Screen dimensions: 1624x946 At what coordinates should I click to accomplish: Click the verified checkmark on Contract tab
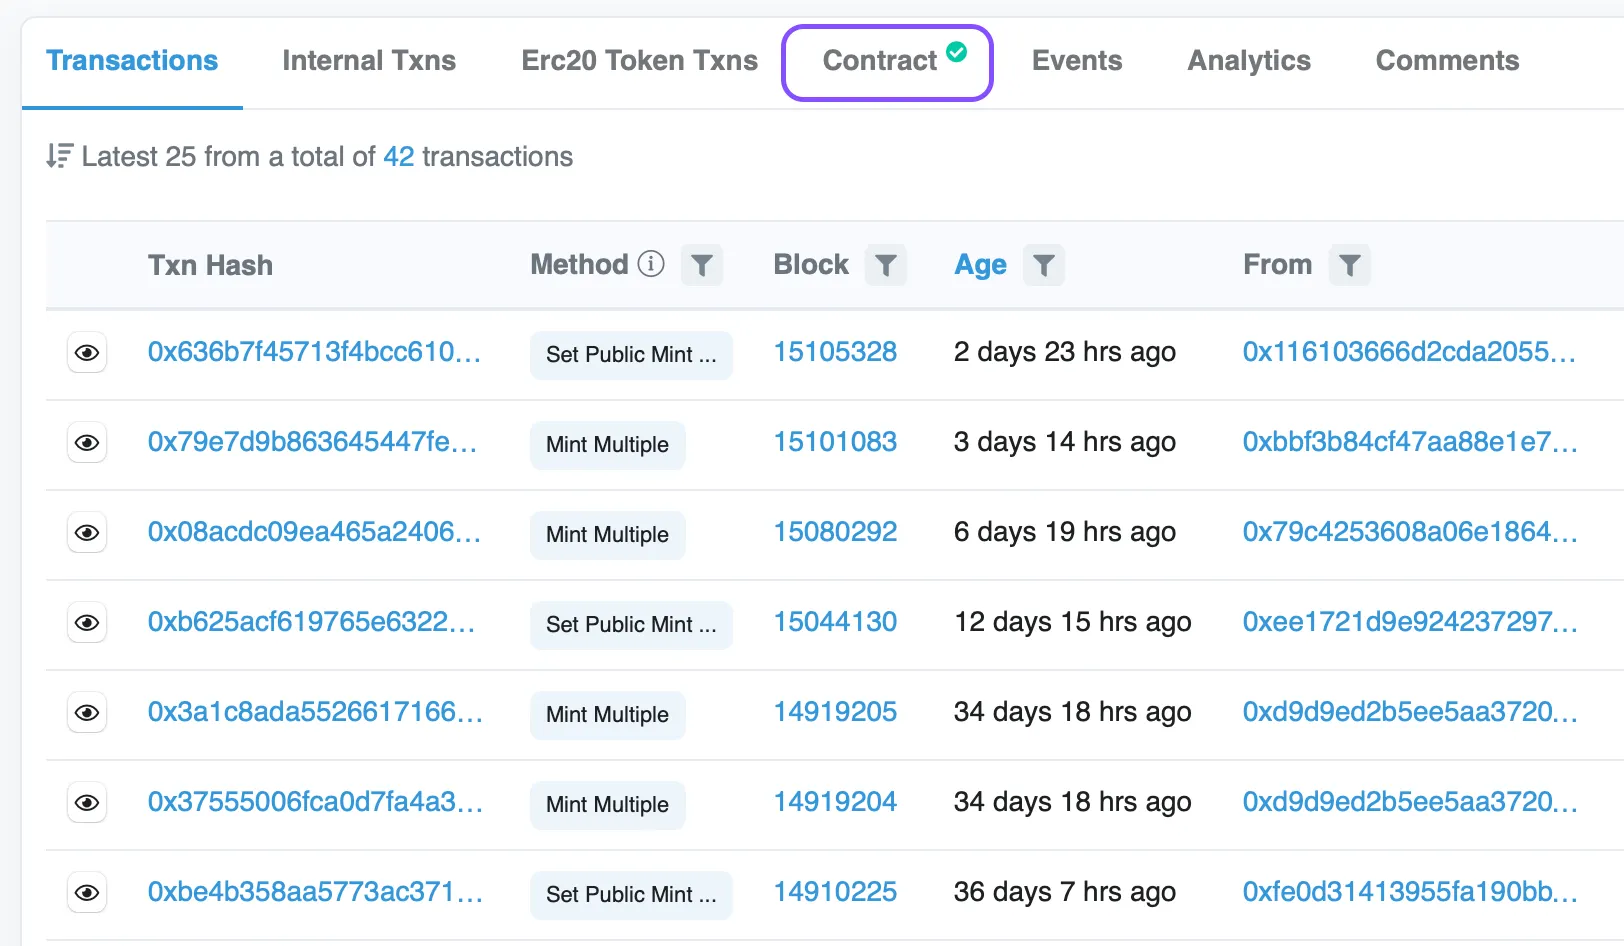click(957, 52)
